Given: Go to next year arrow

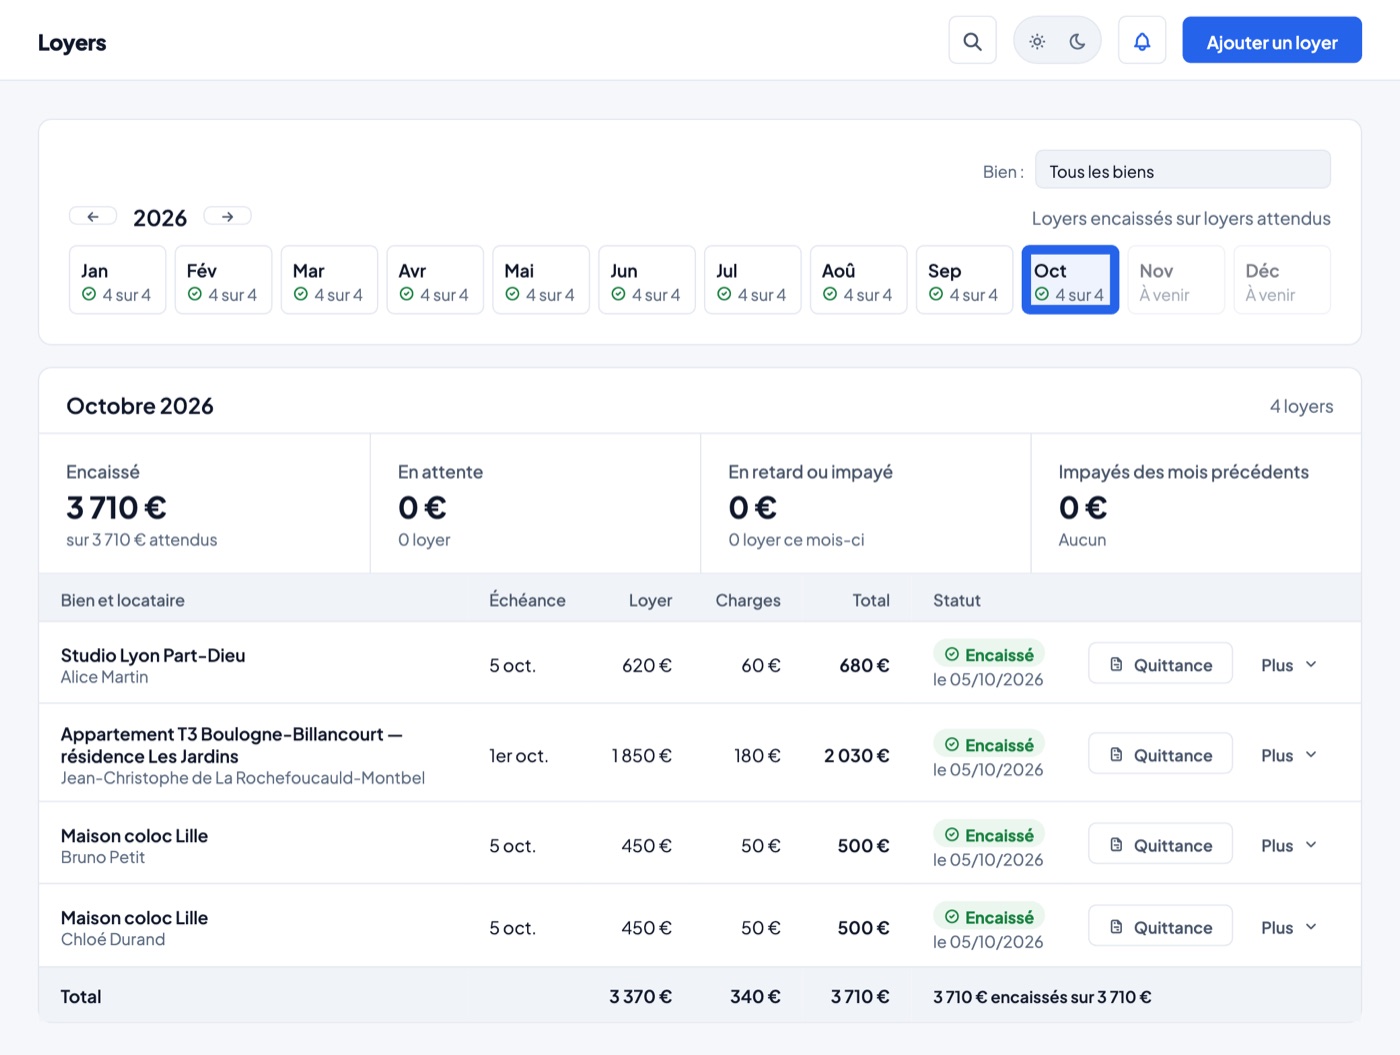Looking at the screenshot, I should 227,216.
